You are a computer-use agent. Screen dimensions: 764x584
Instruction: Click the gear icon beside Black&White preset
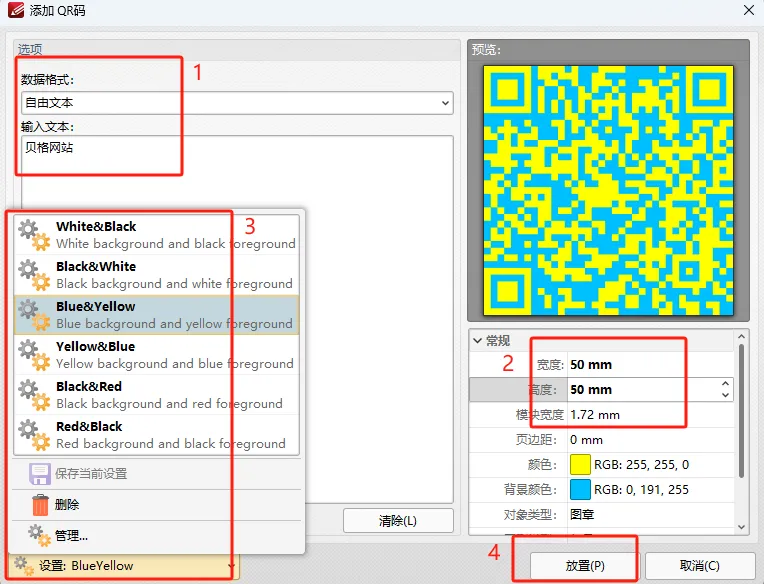34,275
